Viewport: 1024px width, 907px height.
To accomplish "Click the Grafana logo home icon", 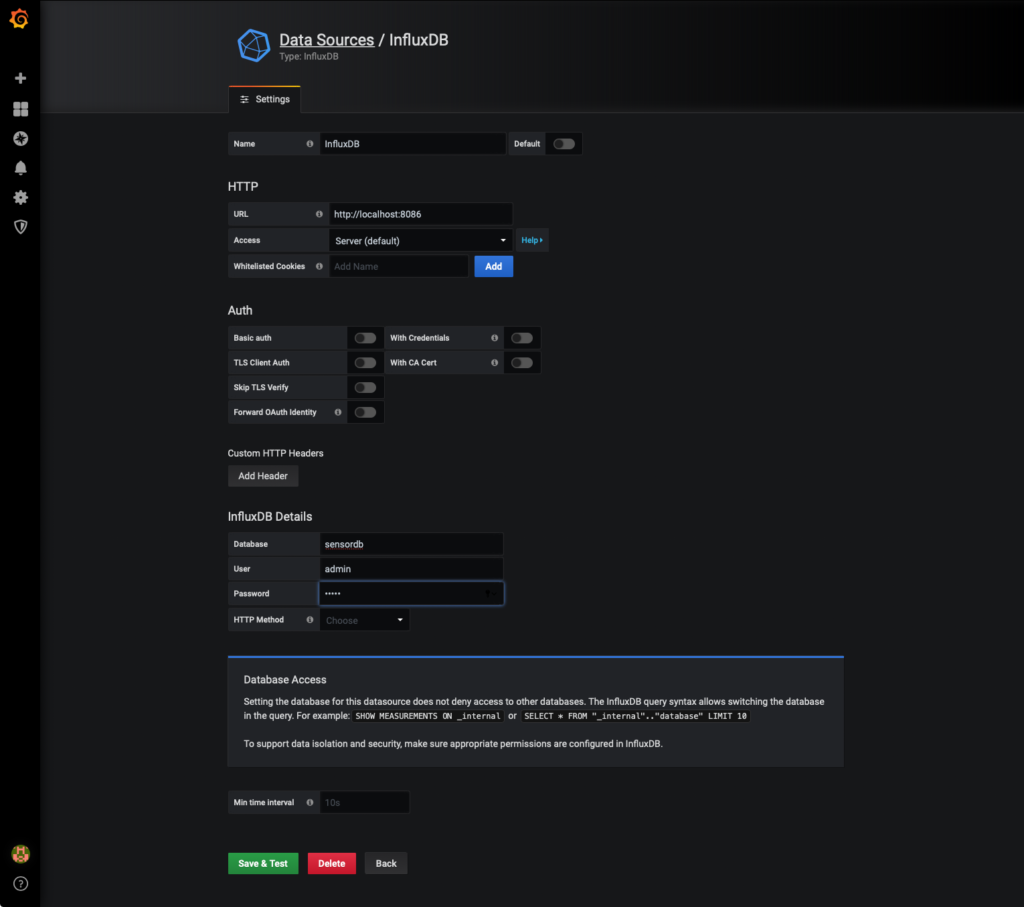I will (x=20, y=19).
